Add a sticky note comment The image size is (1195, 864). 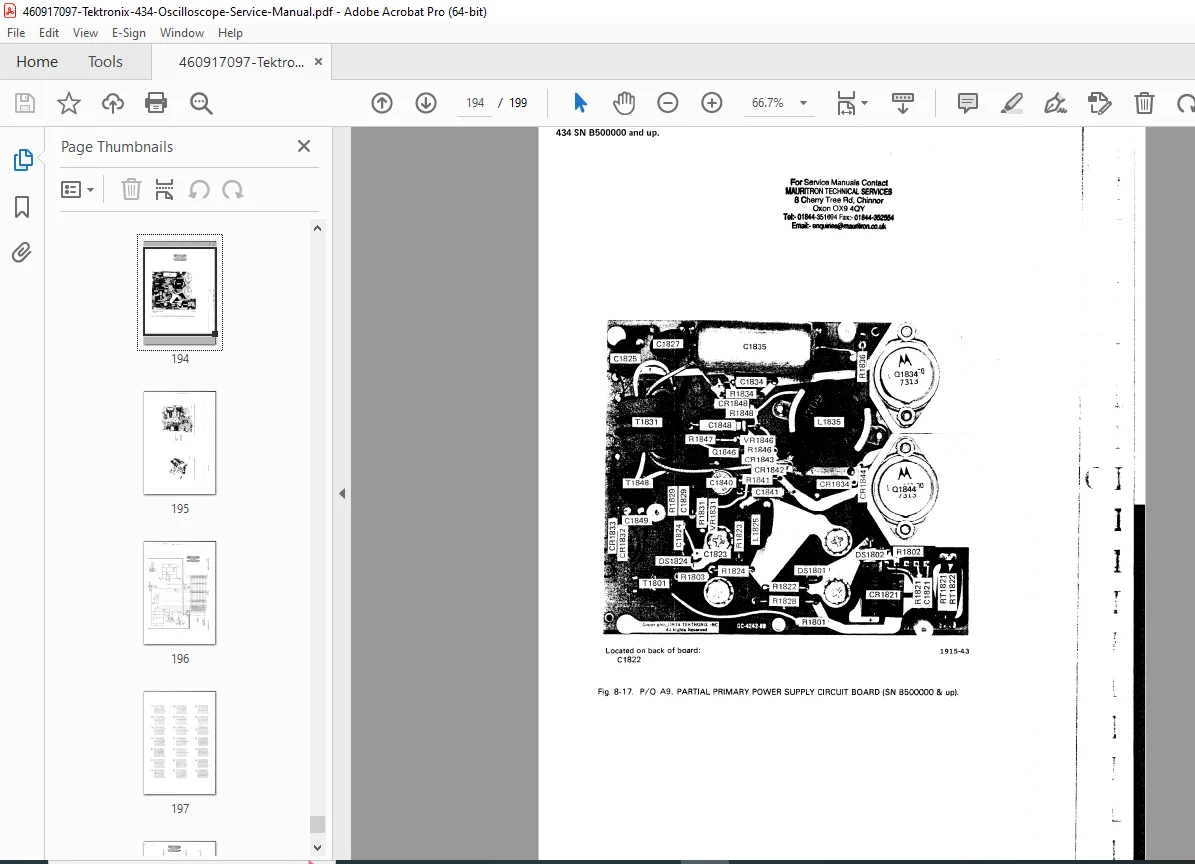click(x=968, y=103)
